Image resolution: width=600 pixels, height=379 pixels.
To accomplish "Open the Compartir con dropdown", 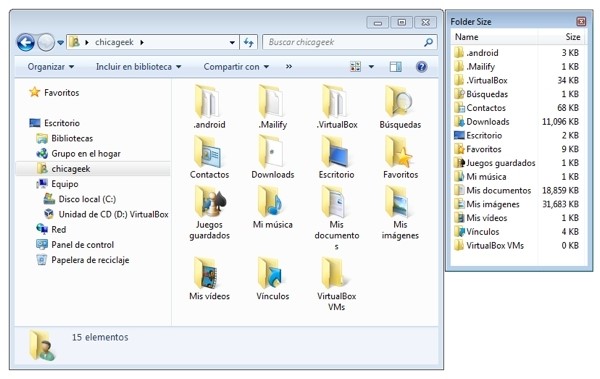I will 236,67.
